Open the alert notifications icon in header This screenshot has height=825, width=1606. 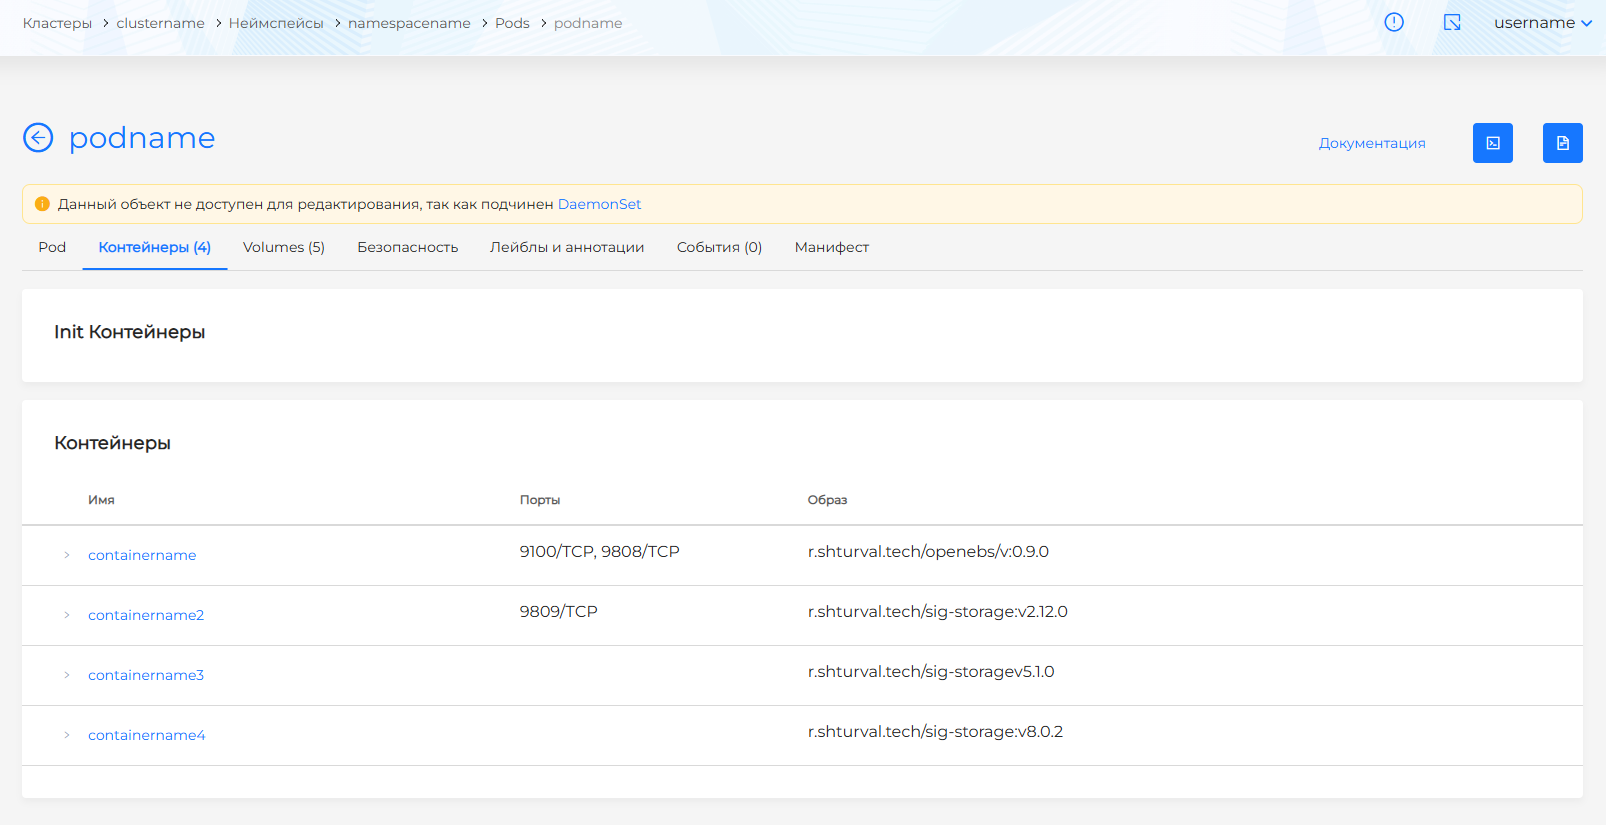point(1393,22)
